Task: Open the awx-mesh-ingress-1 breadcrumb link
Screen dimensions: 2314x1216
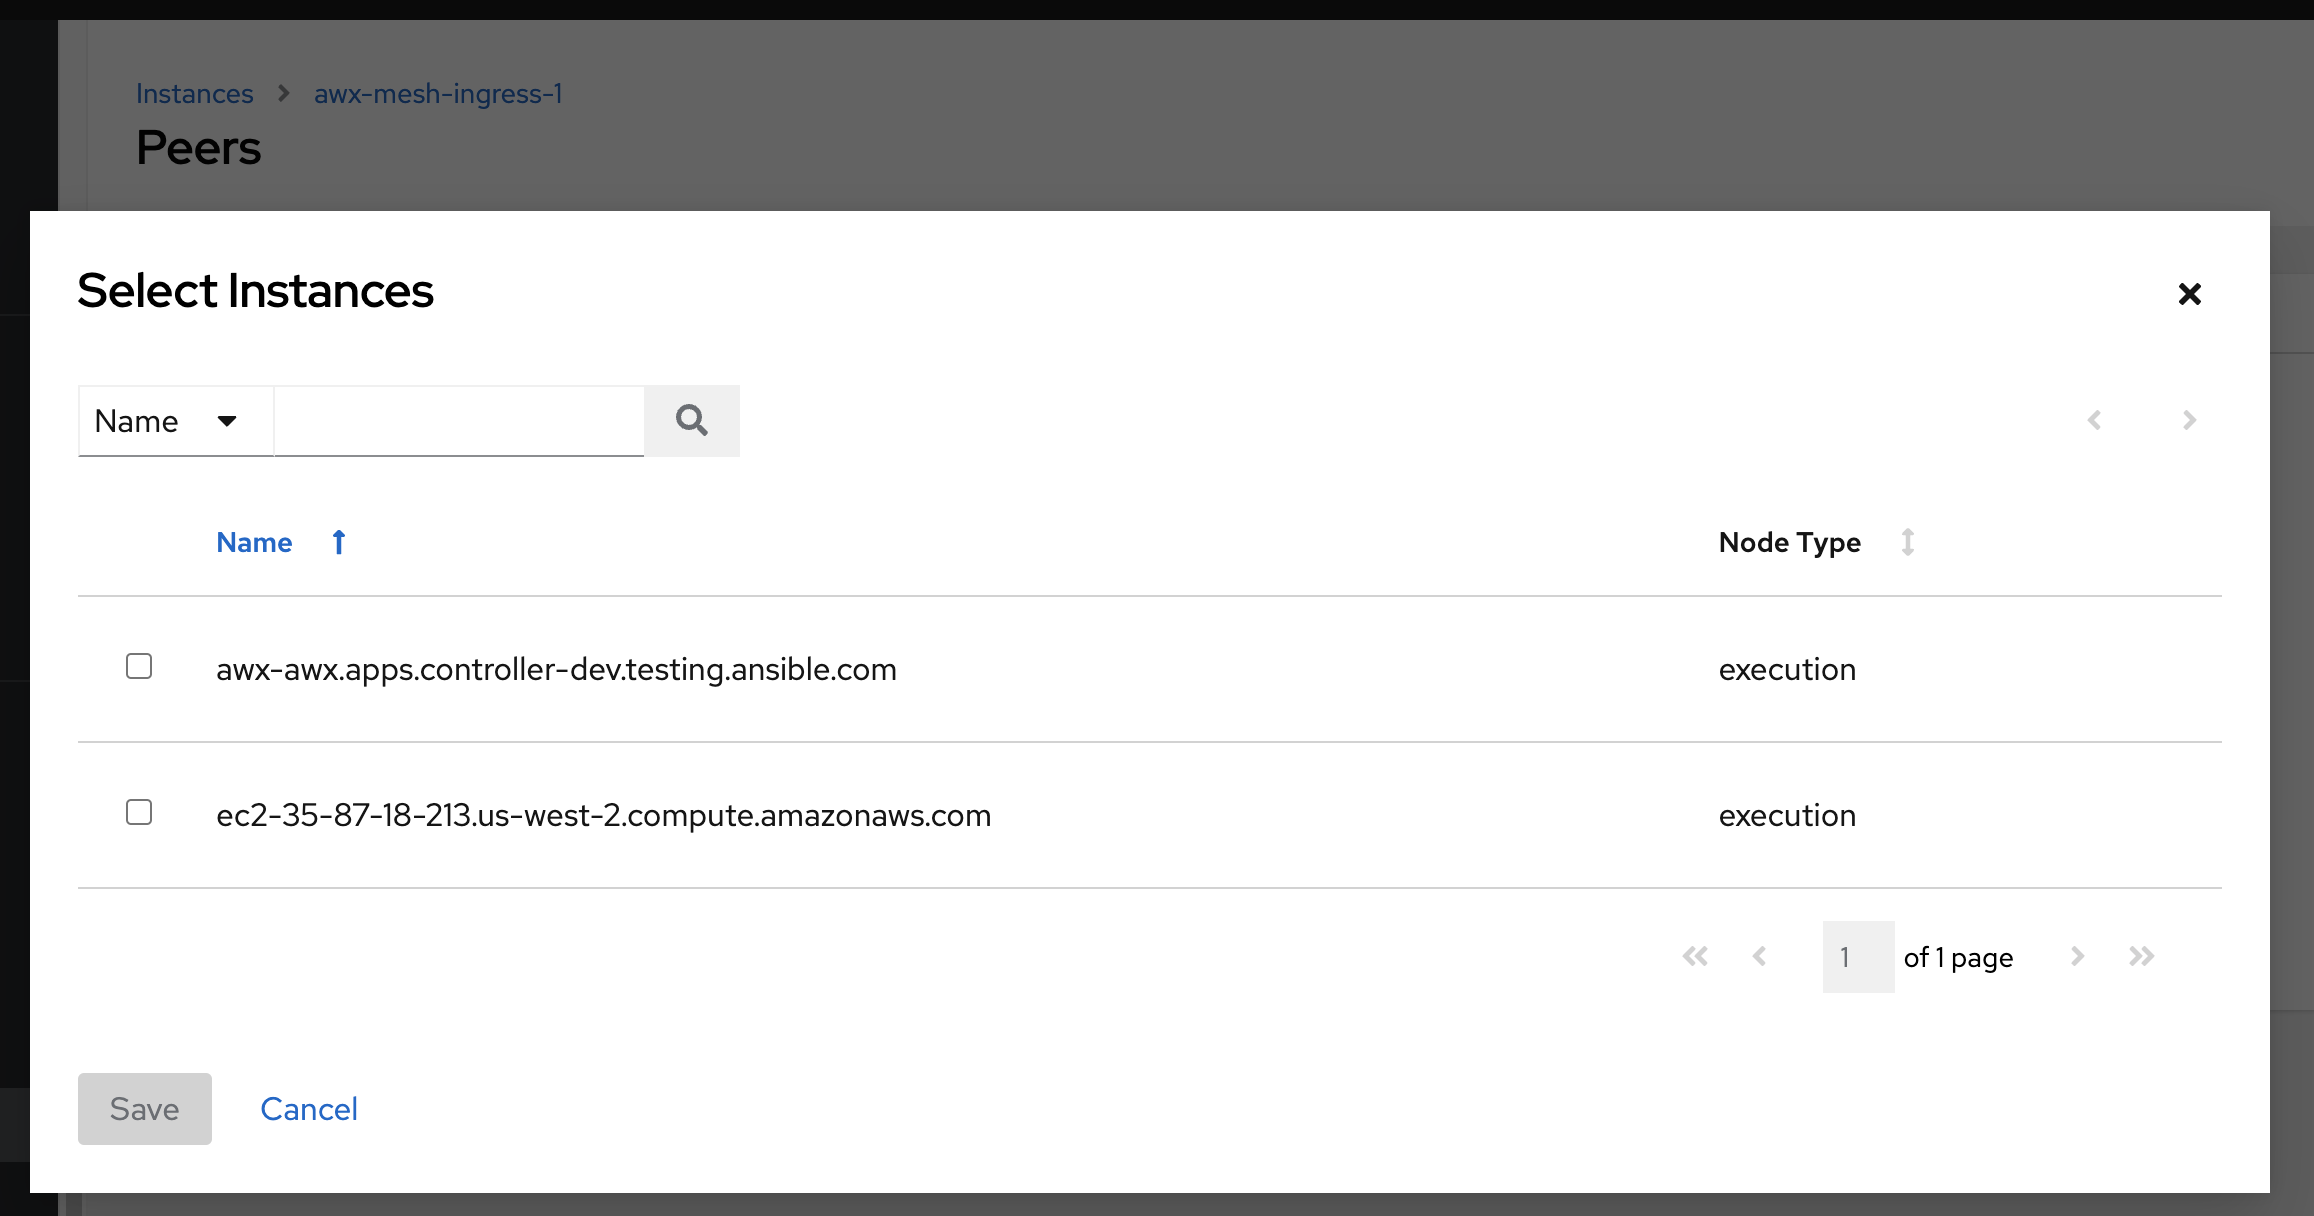Action: [438, 94]
